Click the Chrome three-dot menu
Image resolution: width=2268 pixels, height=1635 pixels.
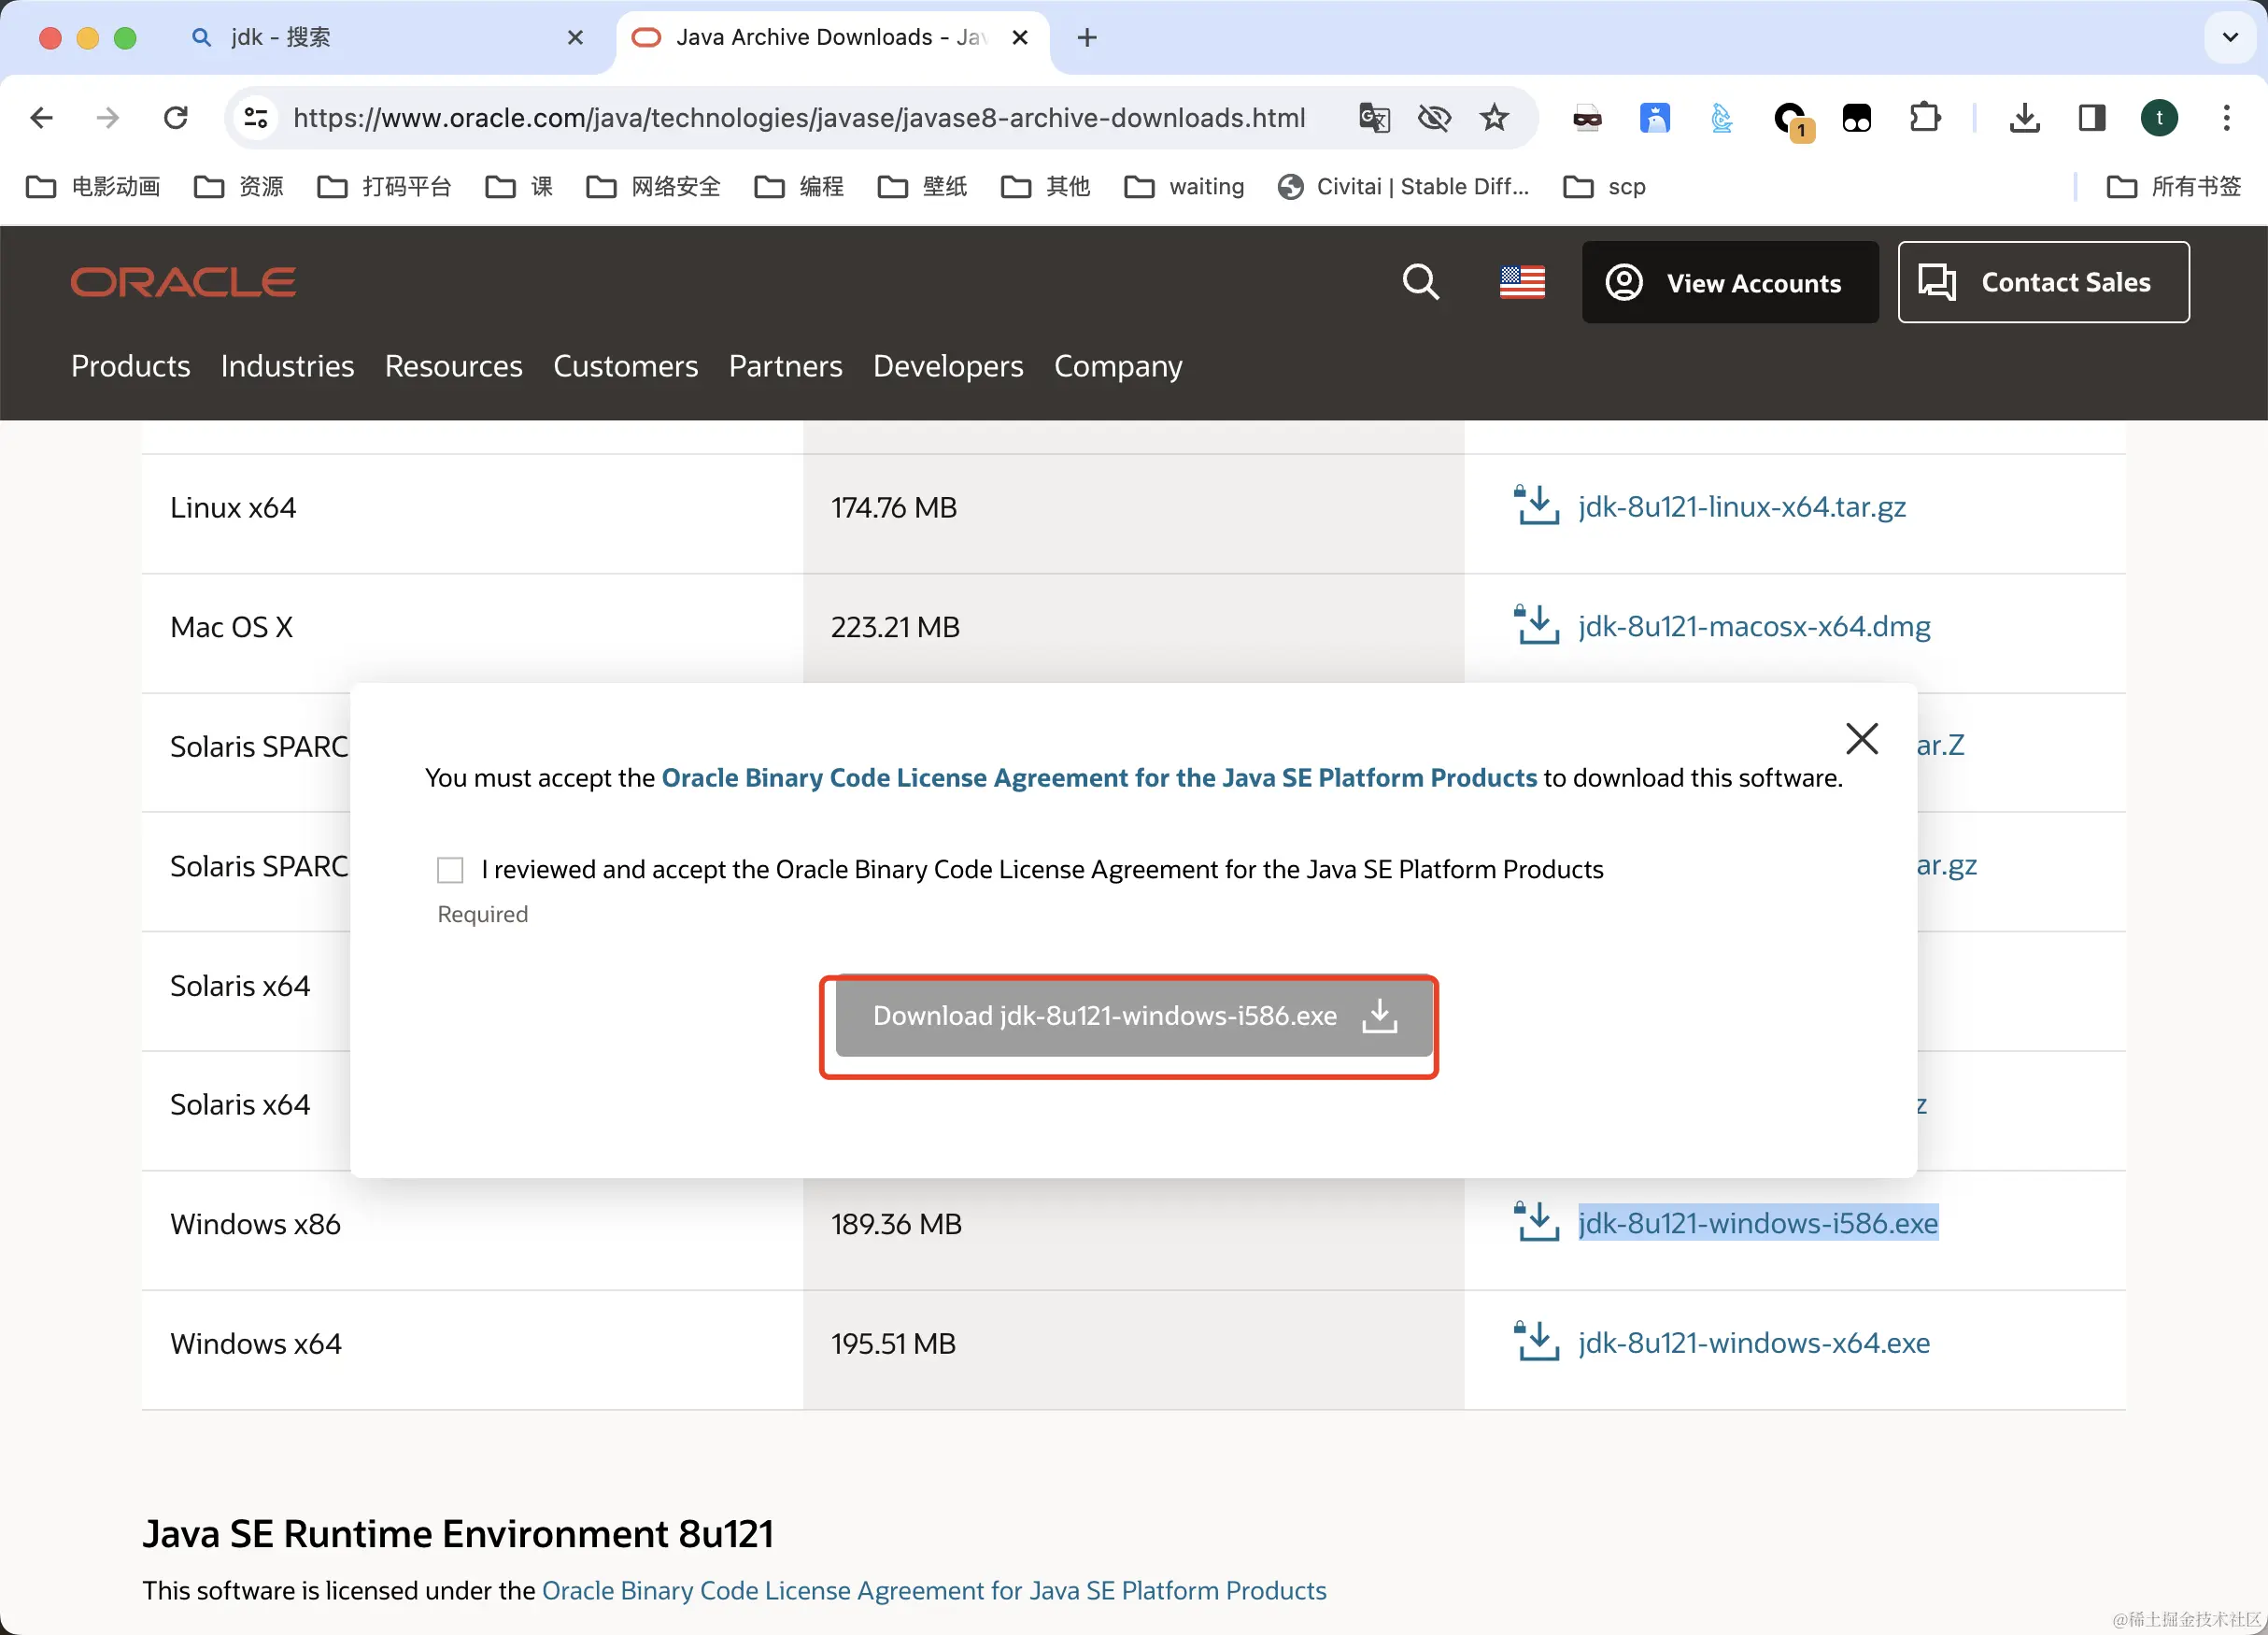pyautogui.click(x=2226, y=118)
